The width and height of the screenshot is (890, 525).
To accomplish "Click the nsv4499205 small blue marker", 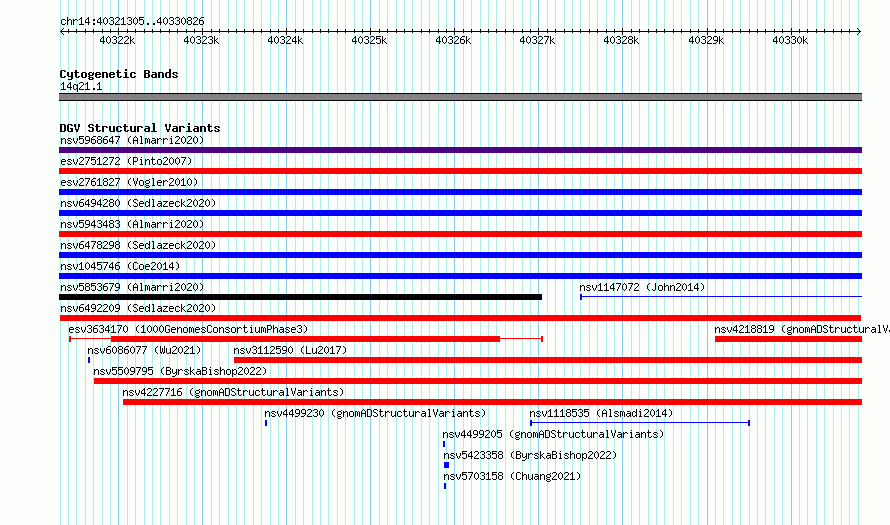I will click(x=444, y=444).
